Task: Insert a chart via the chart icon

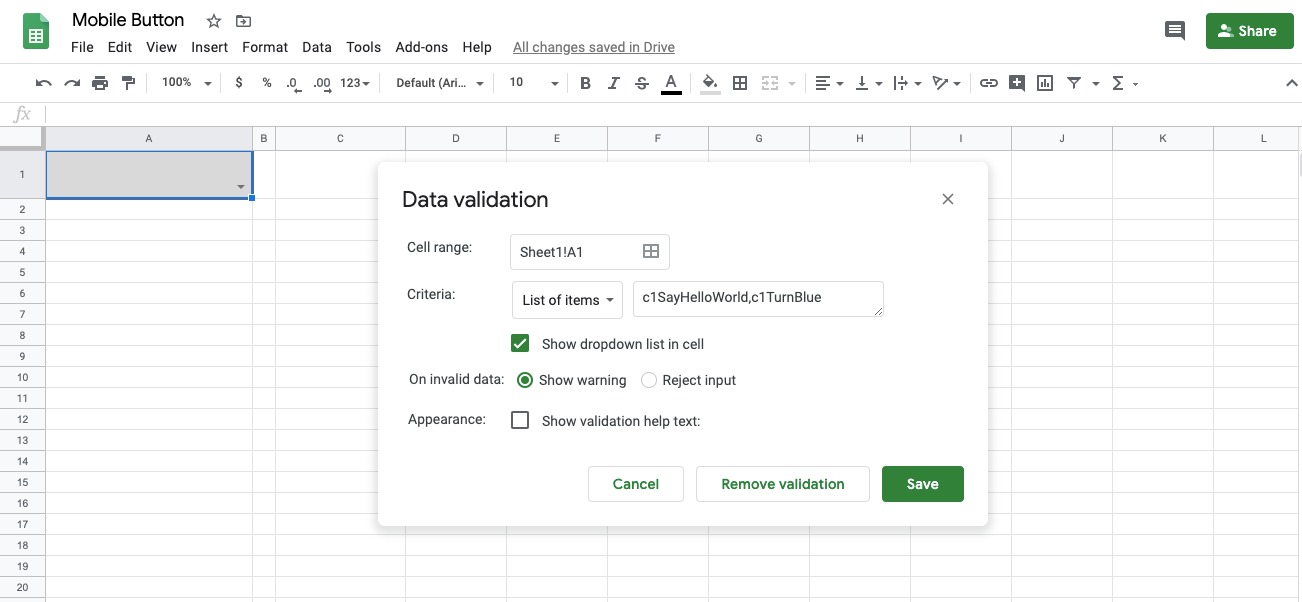Action: click(x=1045, y=83)
